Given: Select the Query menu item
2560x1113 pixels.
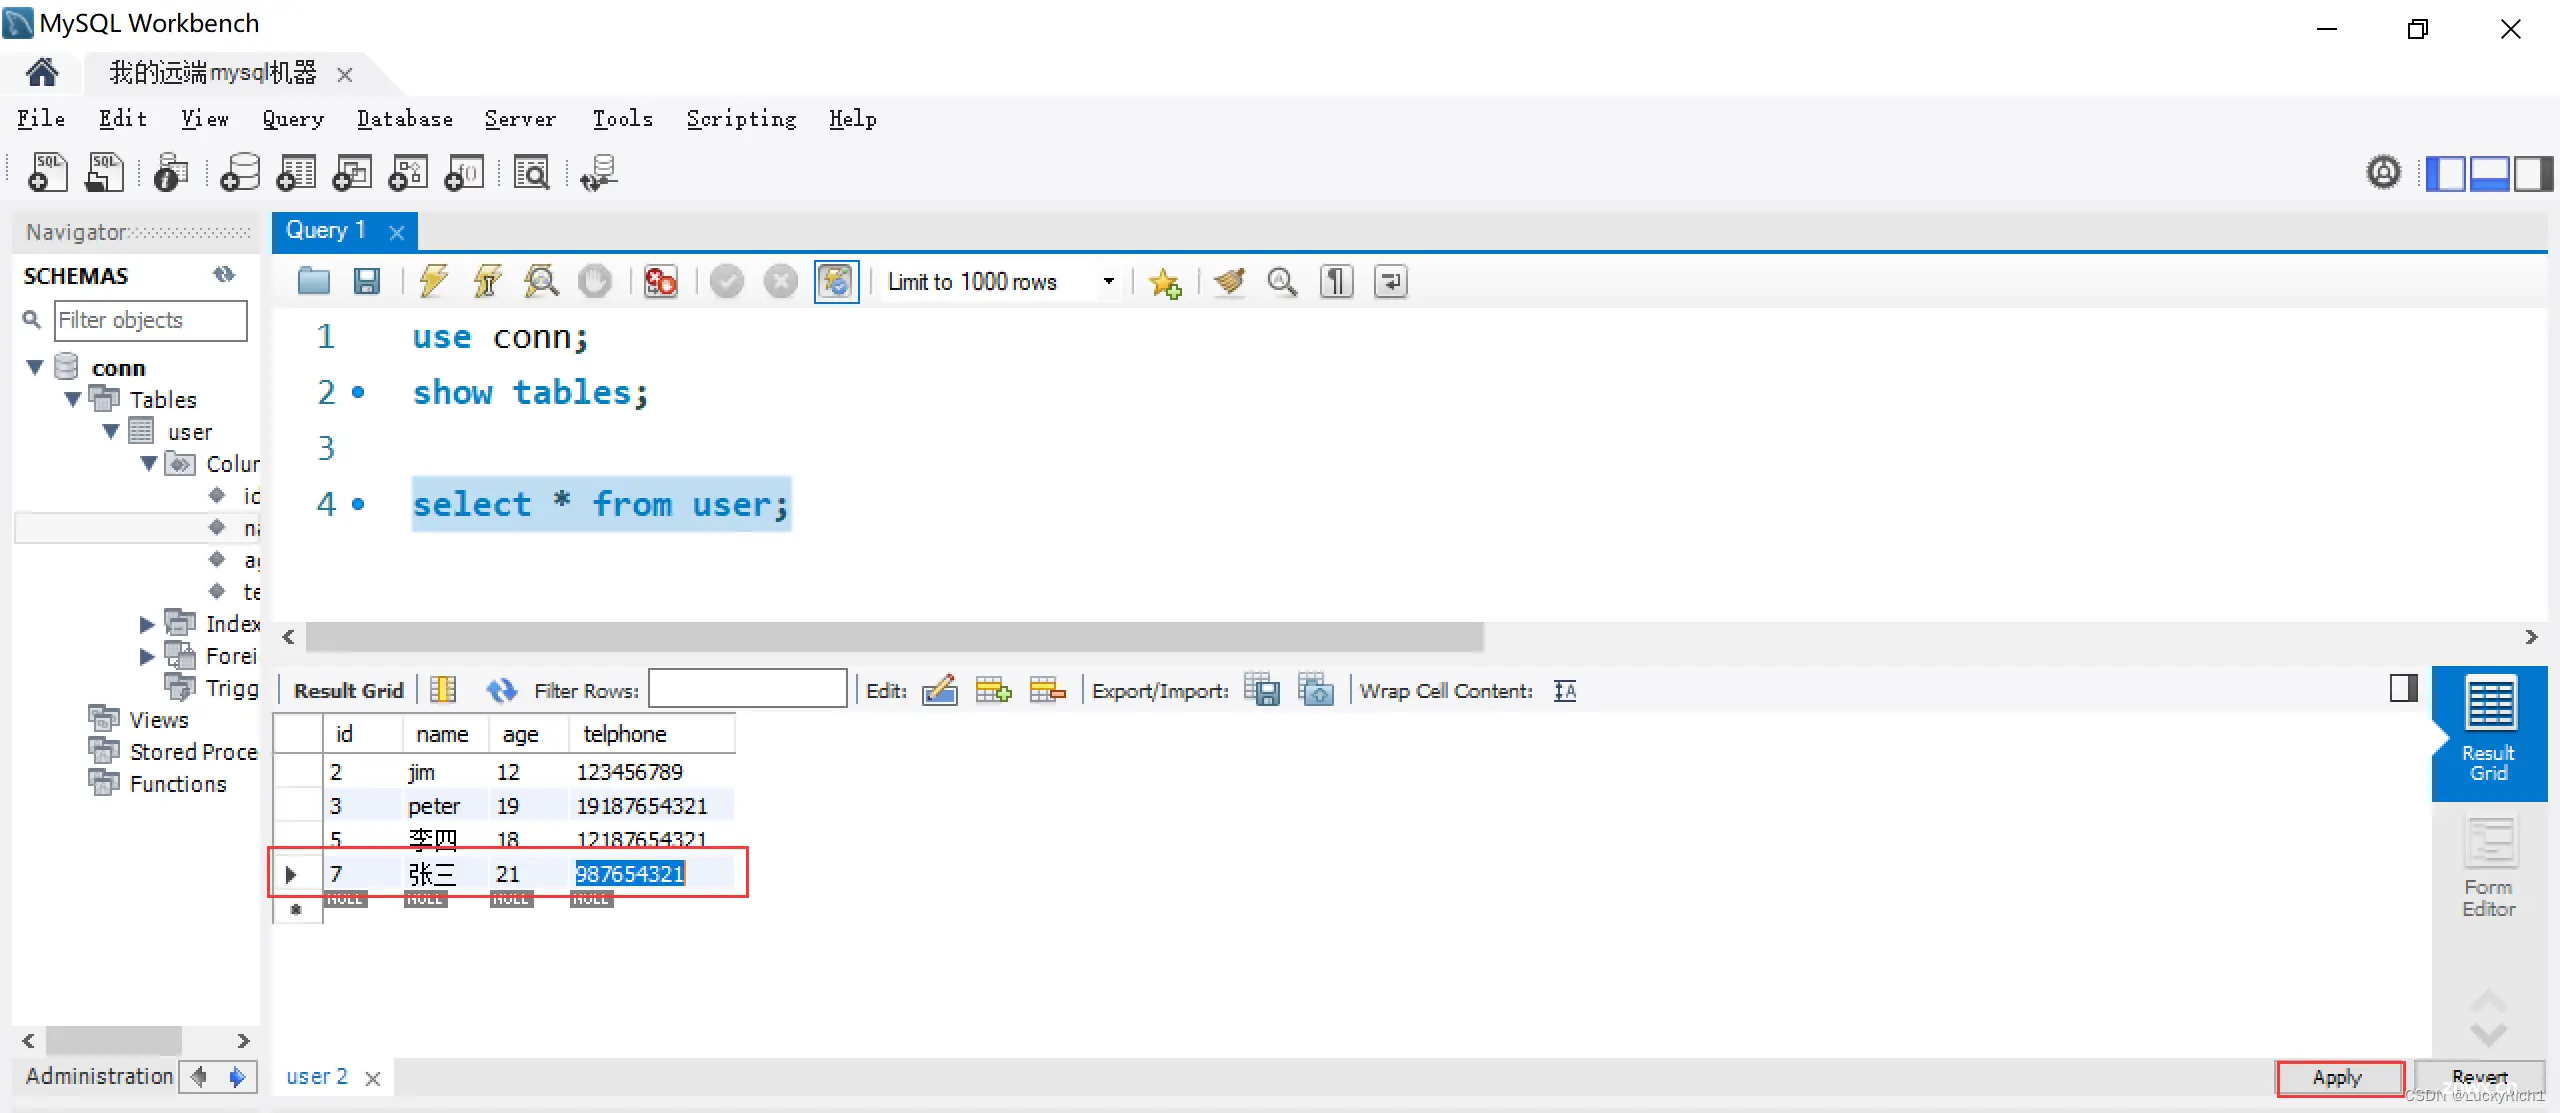Looking at the screenshot, I should coord(294,118).
